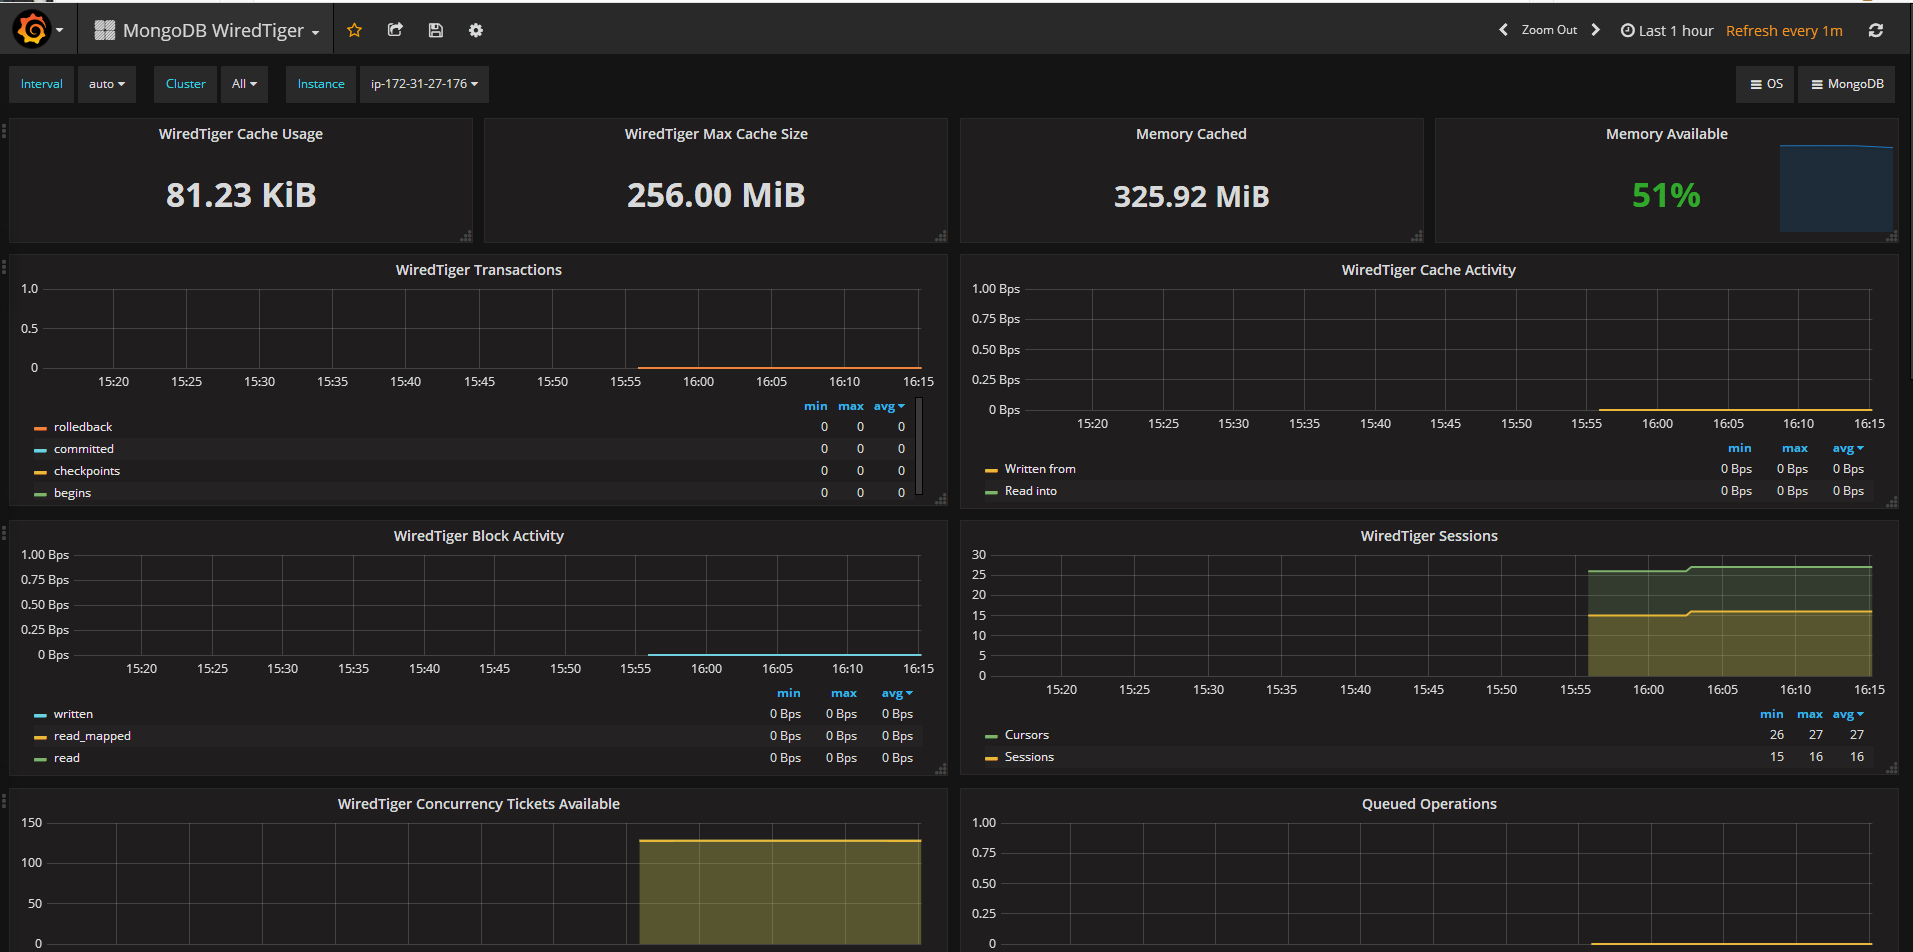This screenshot has height=952, width=1913.
Task: Open color picker for Cursors swatch
Action: click(991, 736)
